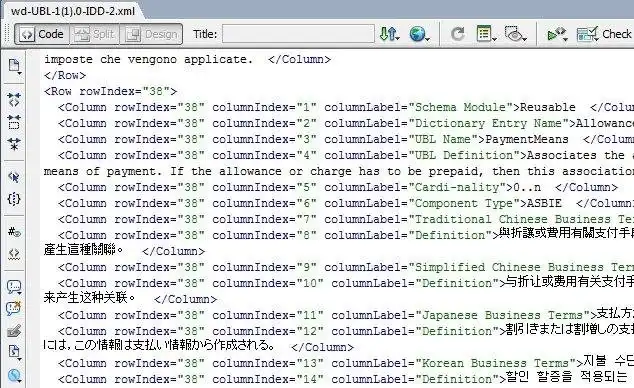Open the View Options menu
Screen dimensions: 634x388
[486, 34]
